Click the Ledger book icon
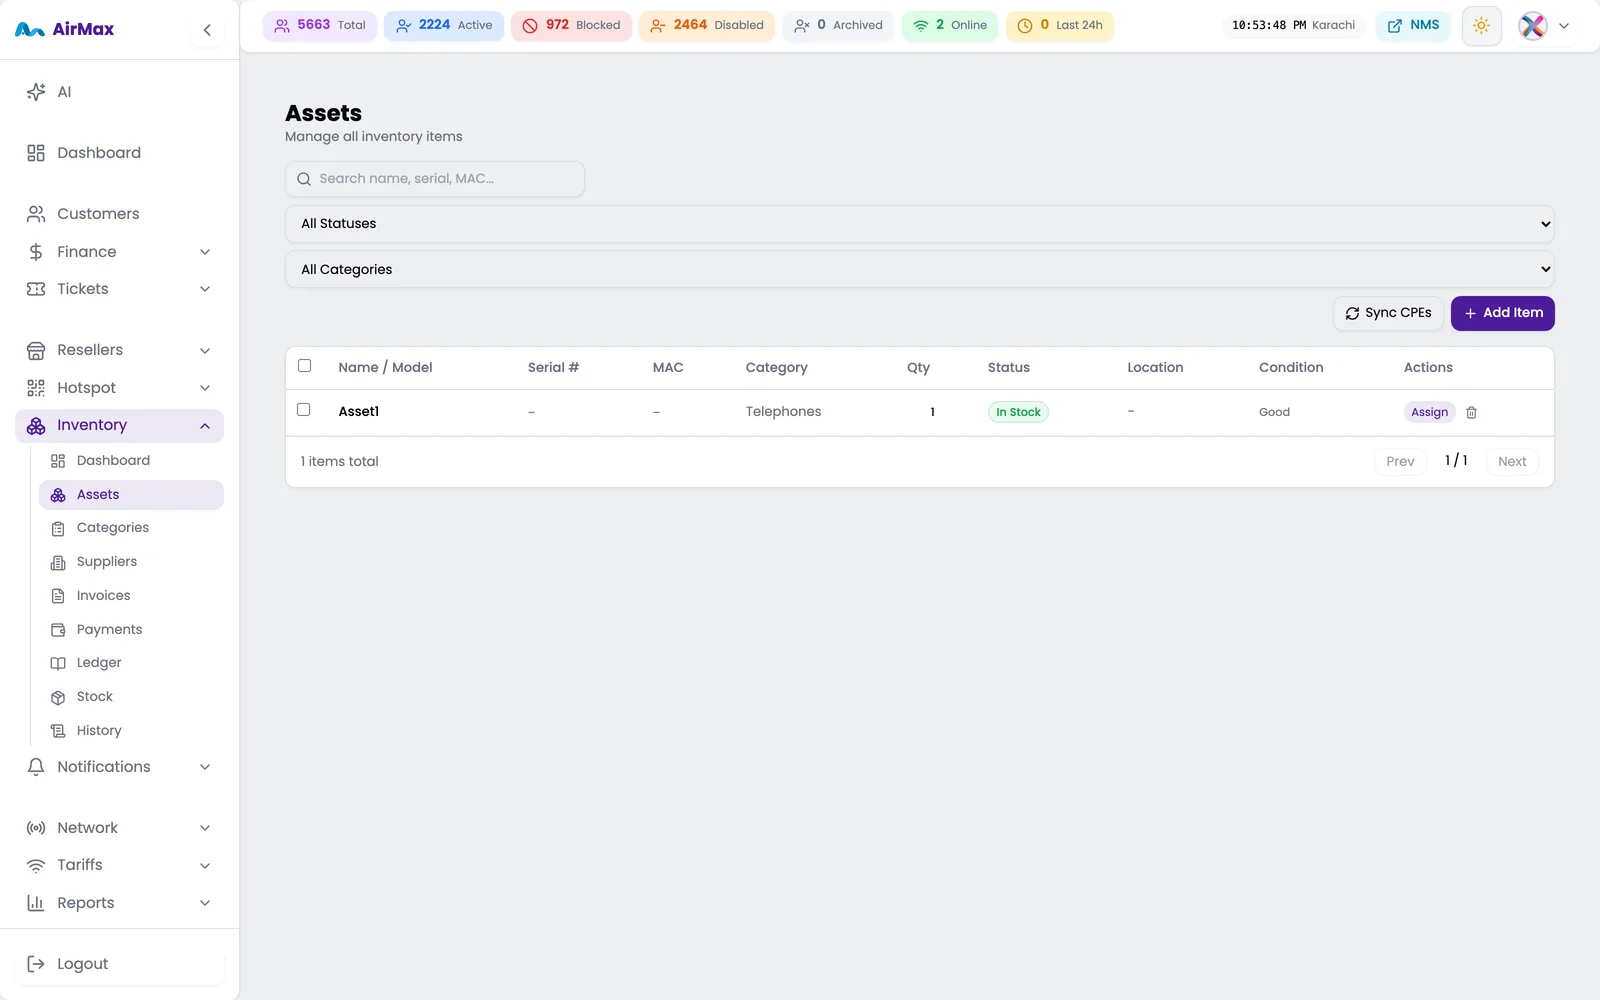This screenshot has width=1600, height=1000. click(x=58, y=663)
